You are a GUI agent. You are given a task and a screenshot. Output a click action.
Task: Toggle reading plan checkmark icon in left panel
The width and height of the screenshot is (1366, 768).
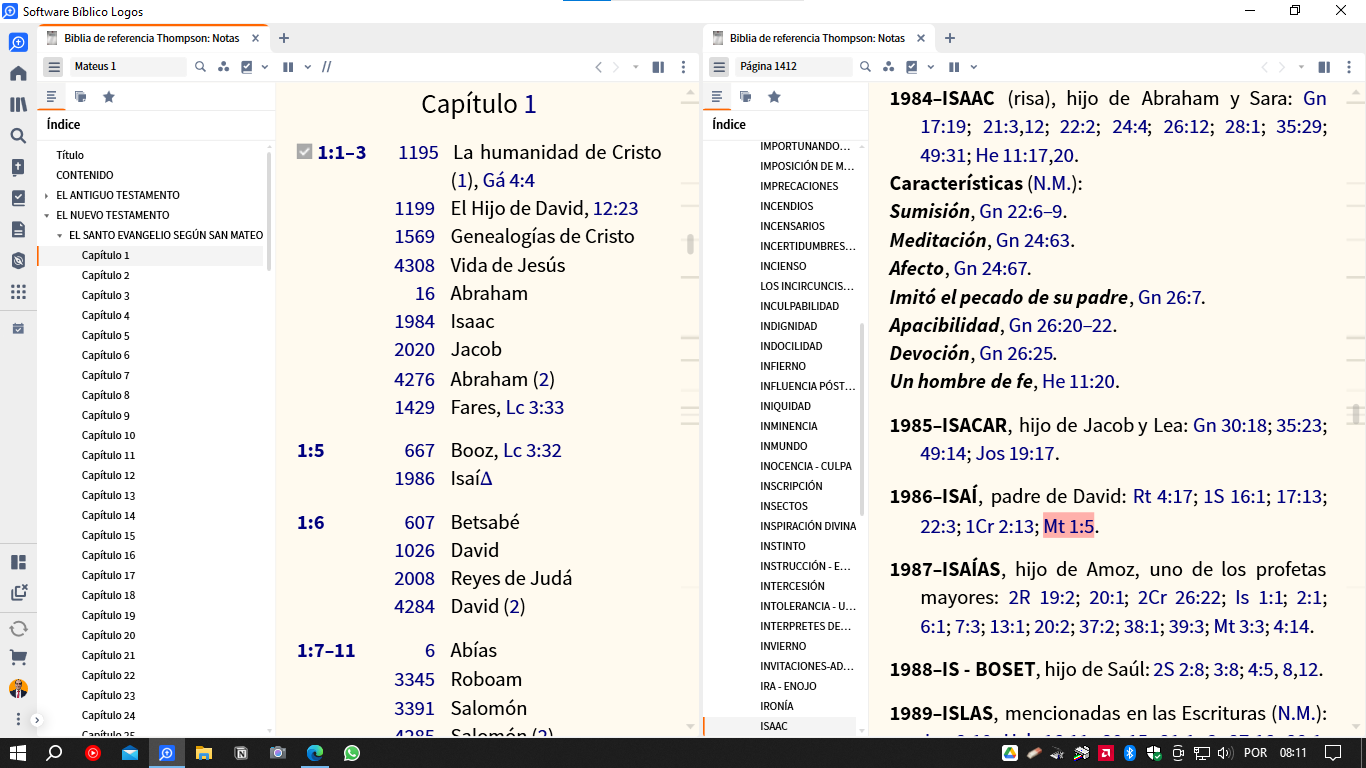[247, 67]
